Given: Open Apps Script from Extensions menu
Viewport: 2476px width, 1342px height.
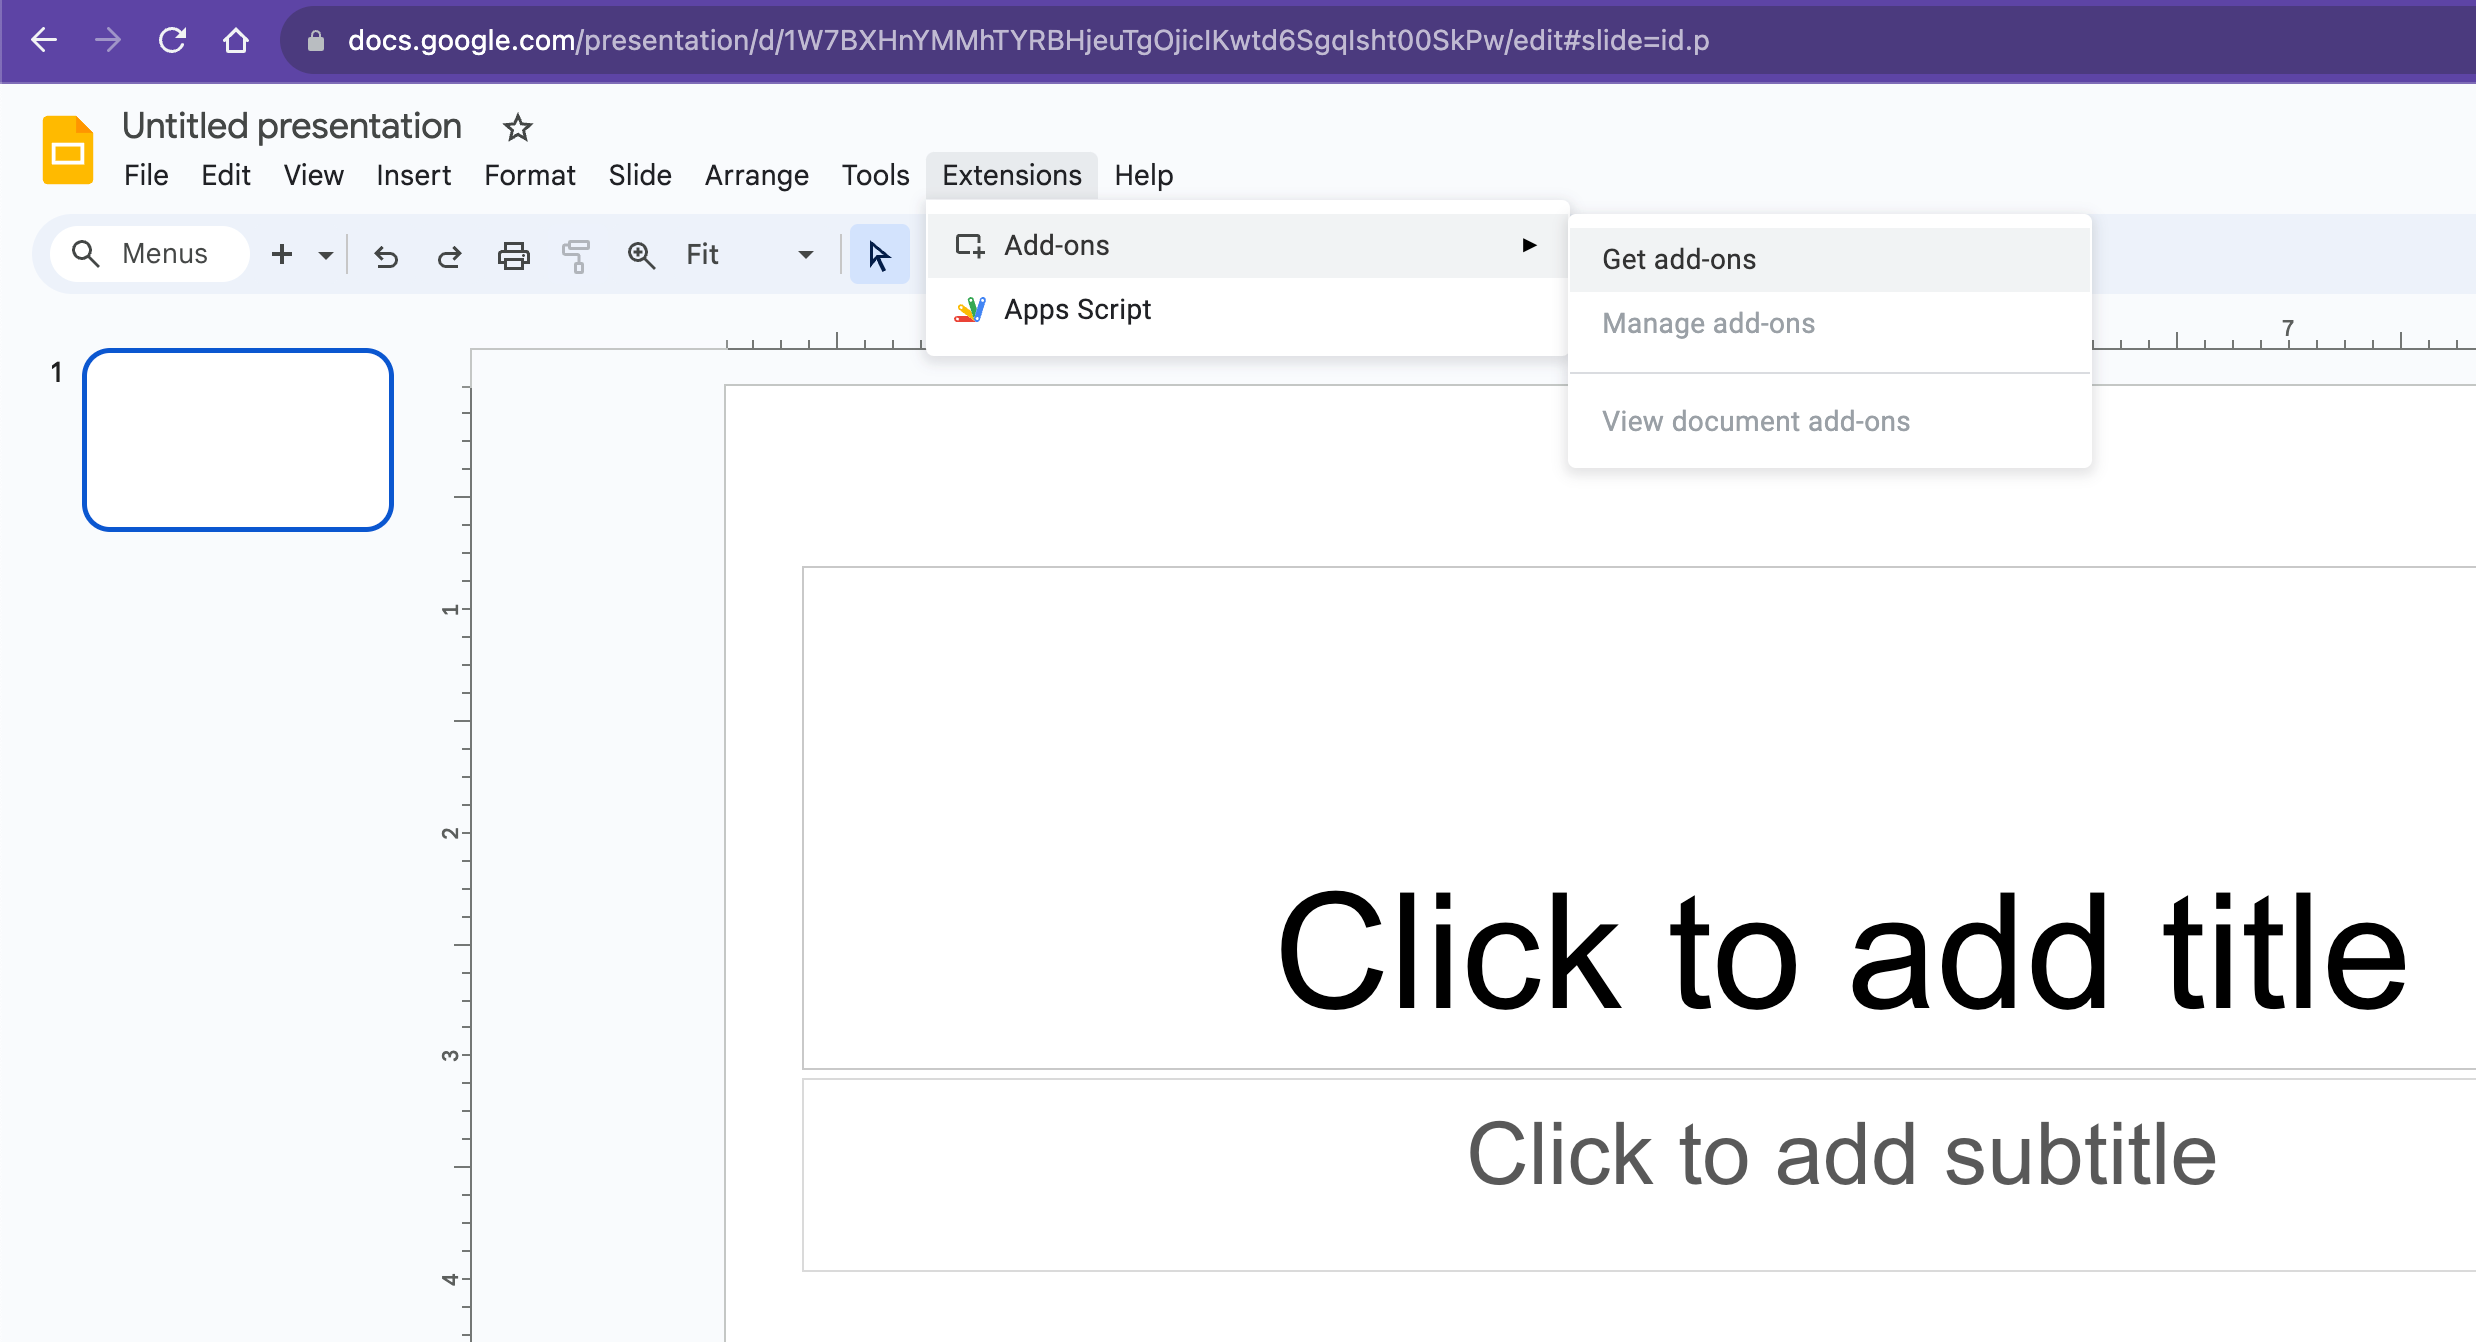Looking at the screenshot, I should tap(1077, 310).
